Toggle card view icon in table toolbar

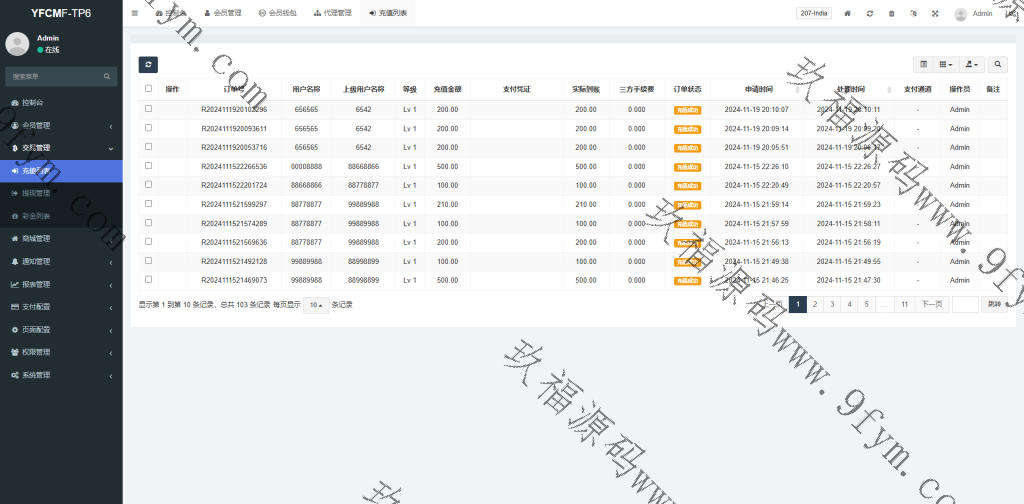(x=923, y=65)
